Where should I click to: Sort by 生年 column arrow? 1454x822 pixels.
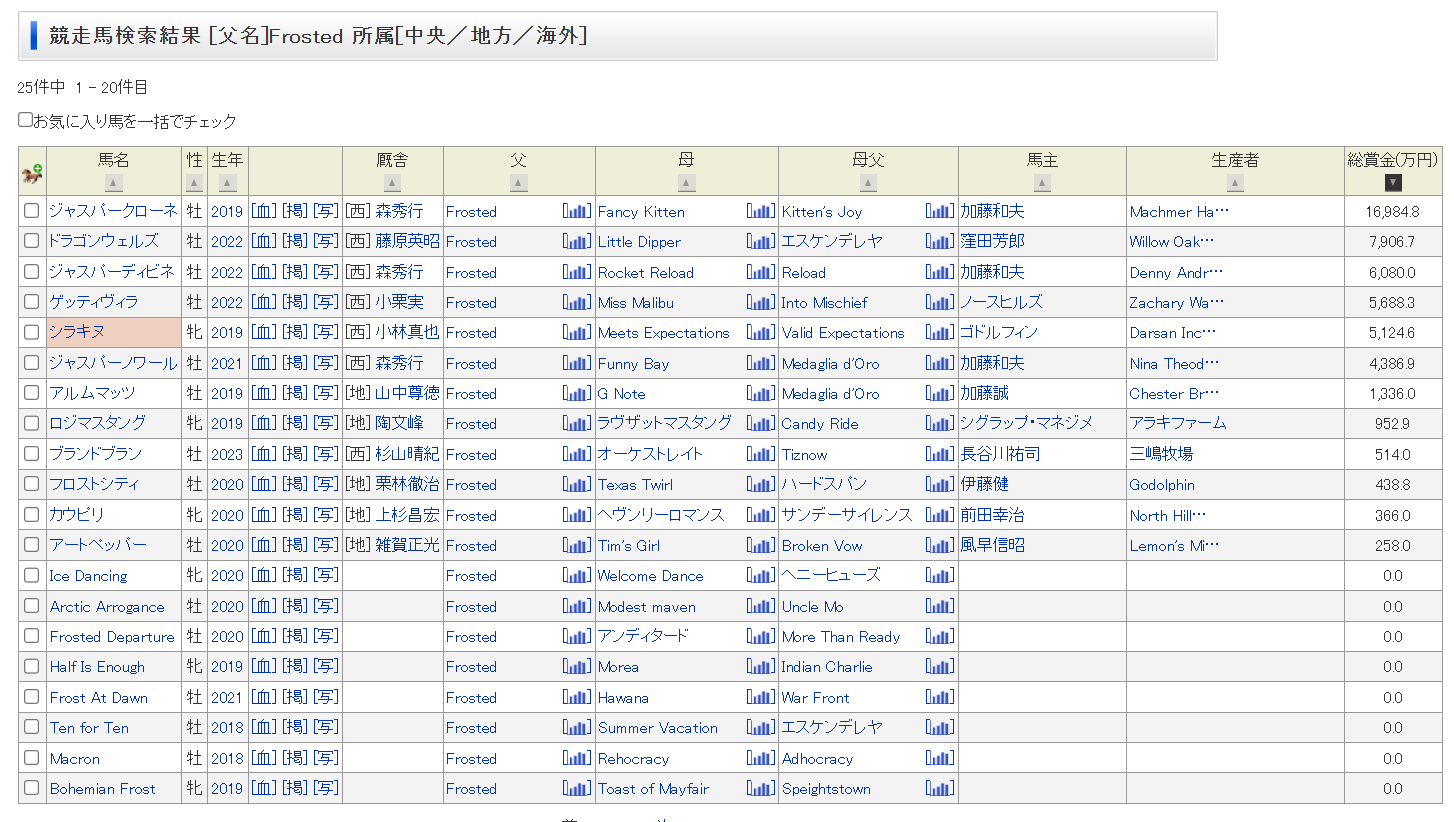tap(228, 183)
